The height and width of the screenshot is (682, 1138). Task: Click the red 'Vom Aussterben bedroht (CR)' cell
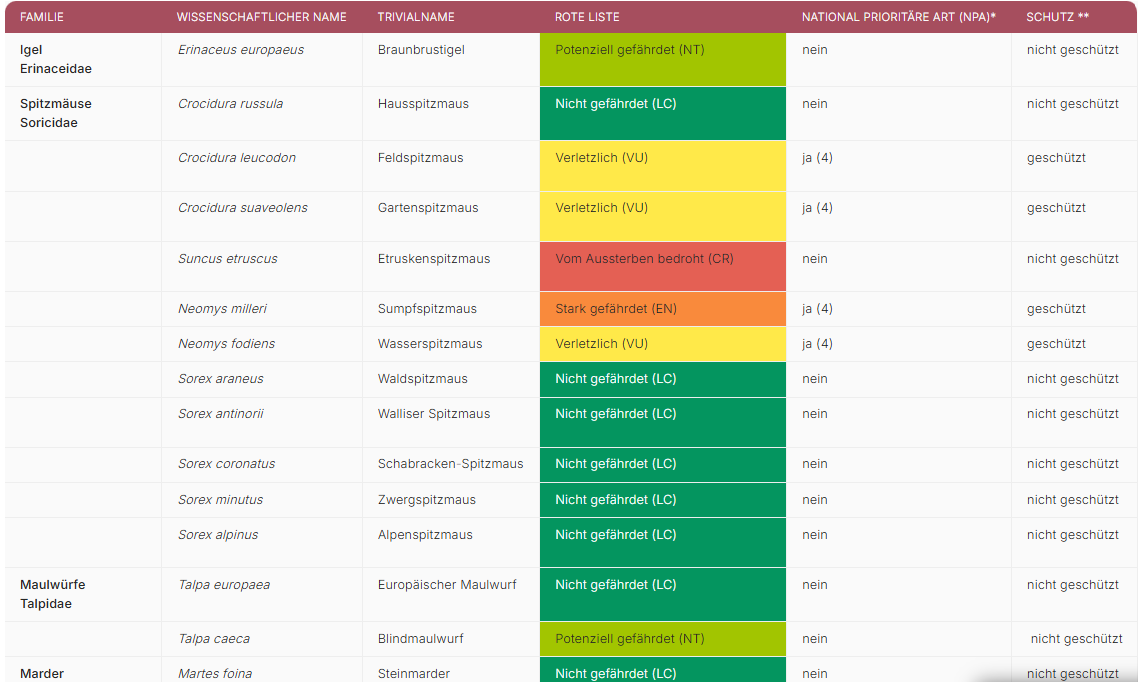click(662, 265)
